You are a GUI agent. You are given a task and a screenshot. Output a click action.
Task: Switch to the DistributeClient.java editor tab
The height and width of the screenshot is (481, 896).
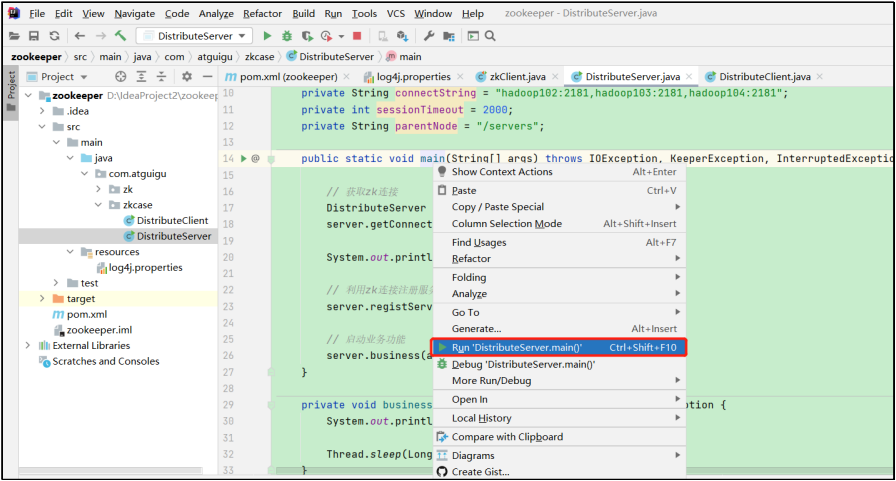tap(764, 76)
